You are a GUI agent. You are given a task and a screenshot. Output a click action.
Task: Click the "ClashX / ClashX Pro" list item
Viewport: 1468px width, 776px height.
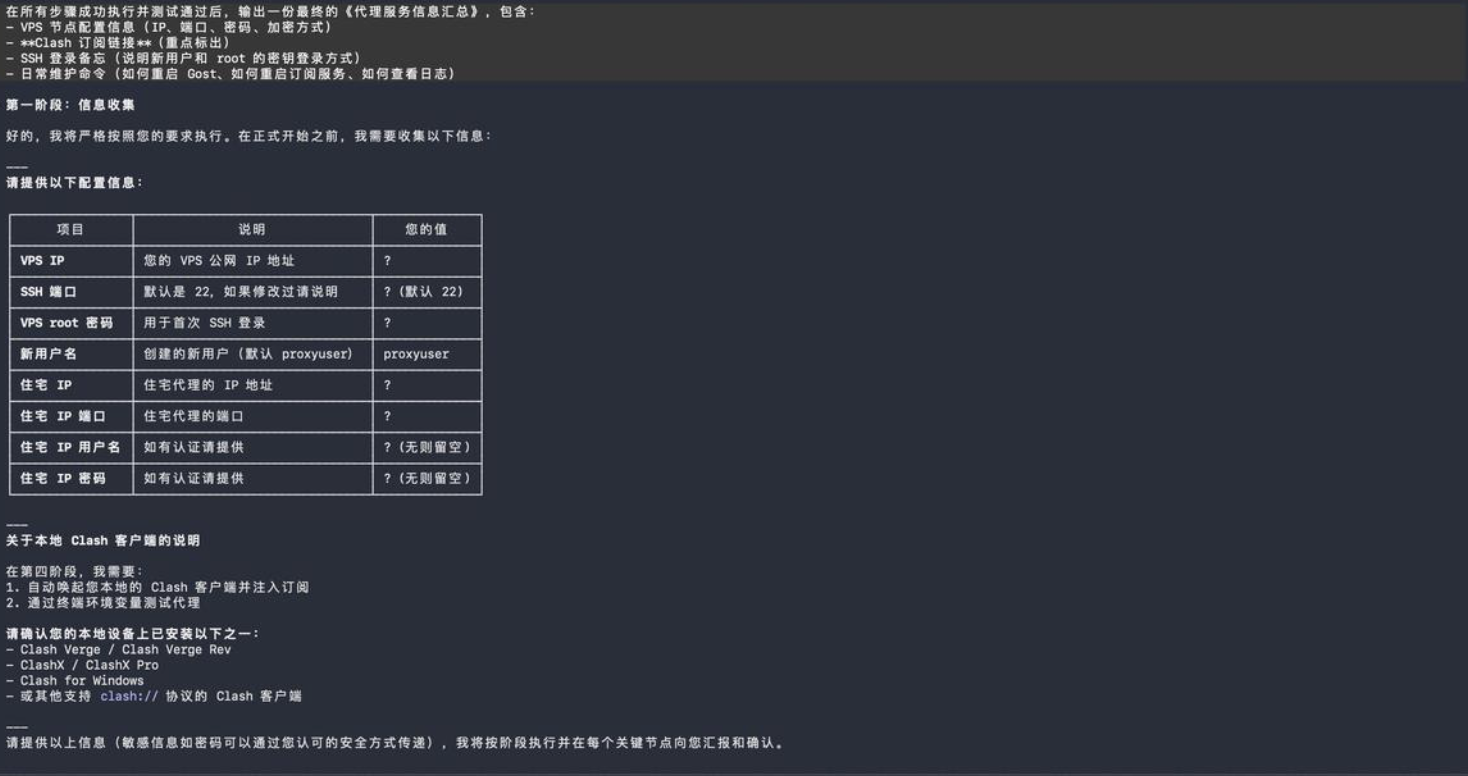tap(89, 665)
